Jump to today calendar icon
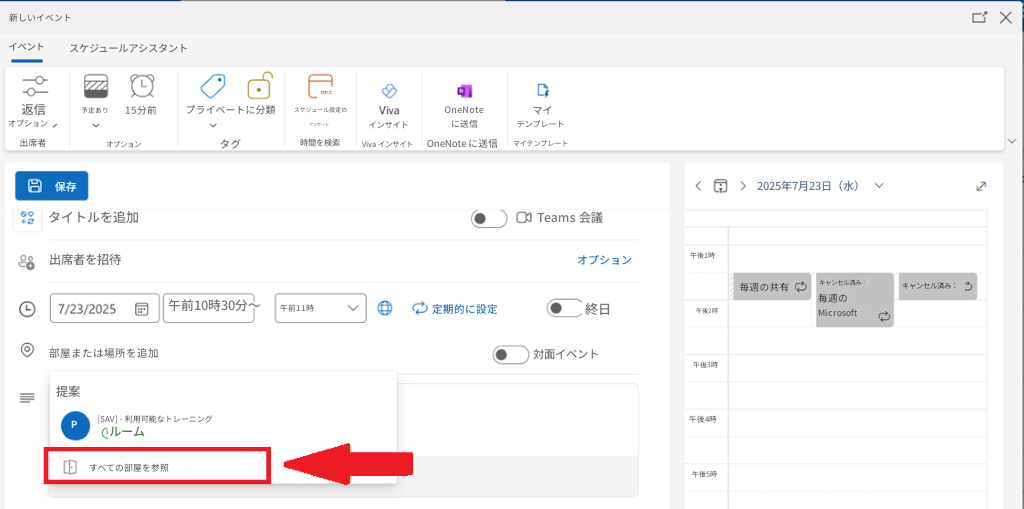 [720, 186]
